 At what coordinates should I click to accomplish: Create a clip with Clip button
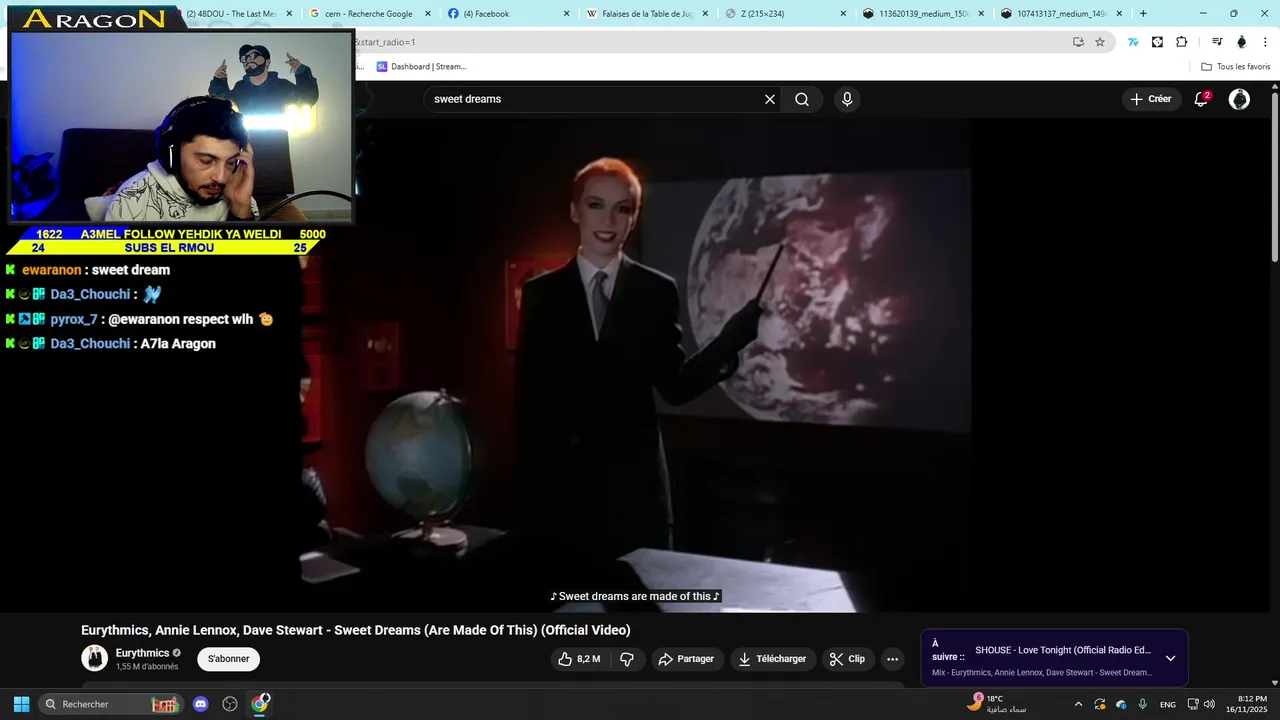pos(847,659)
